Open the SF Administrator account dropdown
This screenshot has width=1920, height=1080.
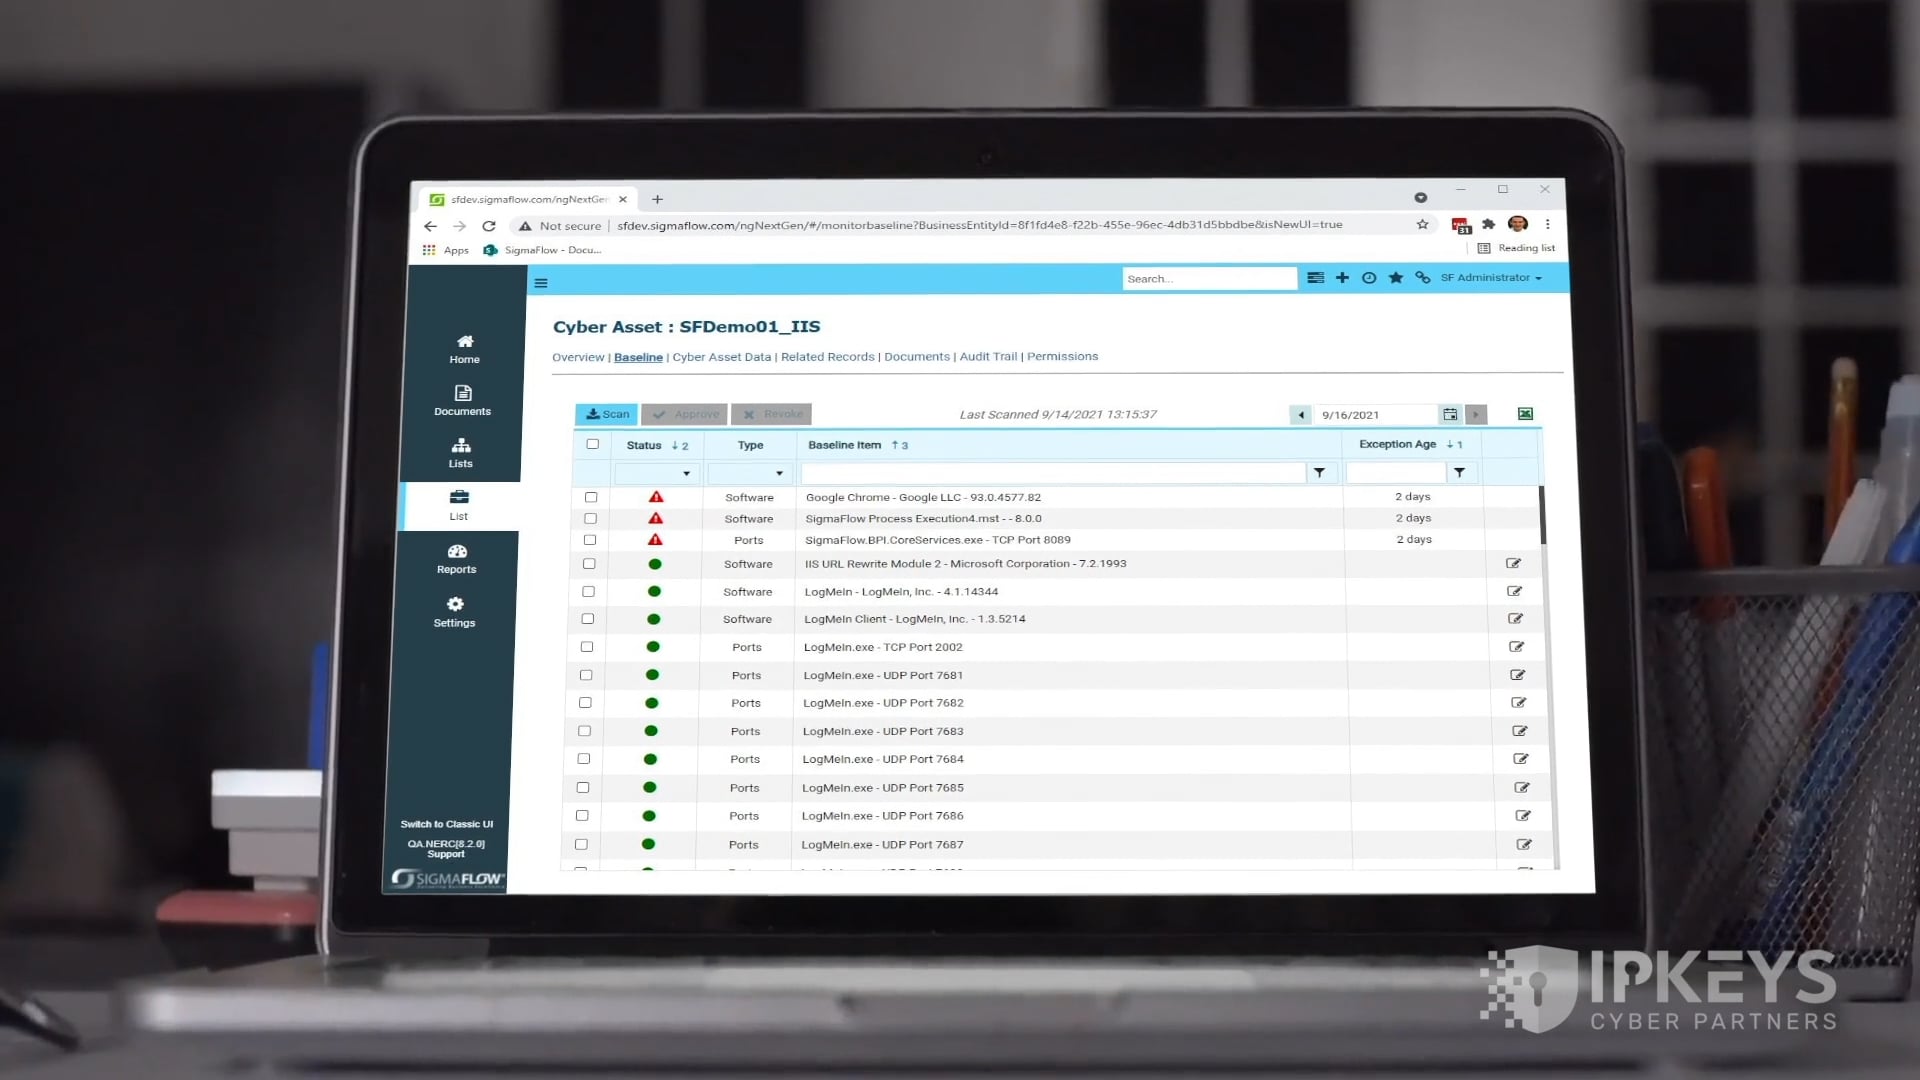pyautogui.click(x=1489, y=278)
